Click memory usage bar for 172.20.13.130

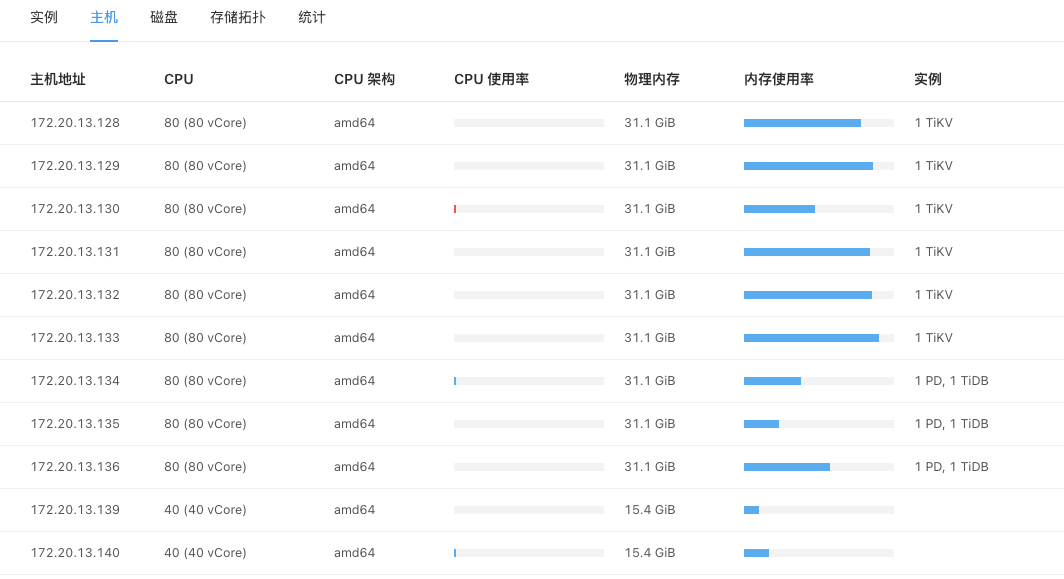[819, 209]
